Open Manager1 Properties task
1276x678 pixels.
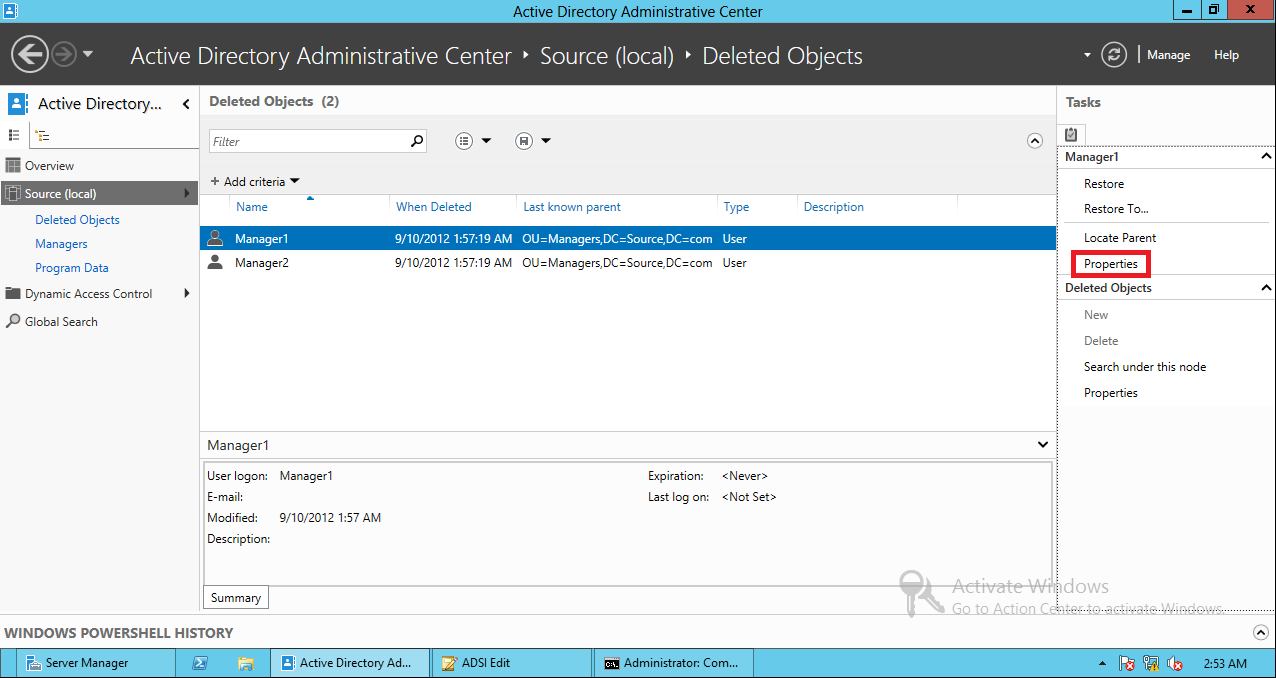pos(1111,264)
